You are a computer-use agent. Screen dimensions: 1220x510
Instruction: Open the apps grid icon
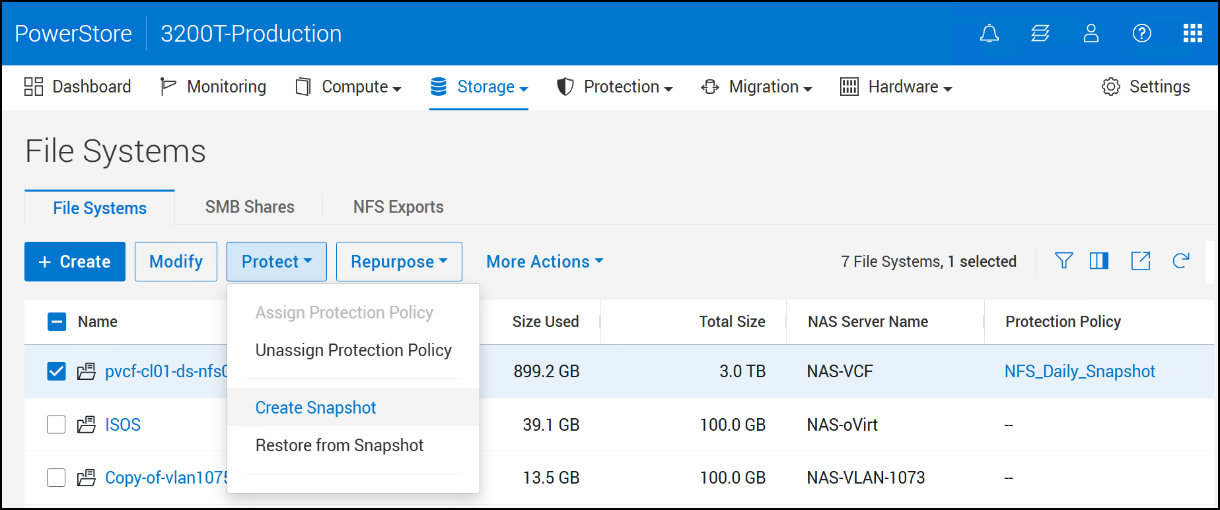1193,34
